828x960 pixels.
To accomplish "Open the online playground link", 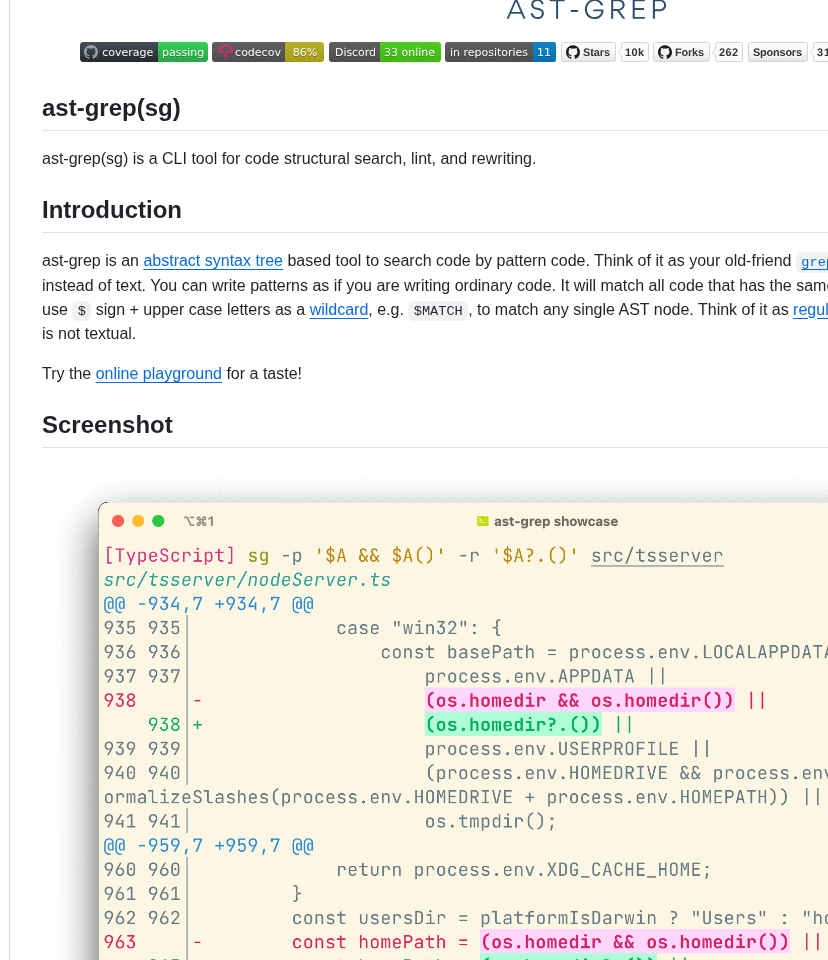I will pos(159,373).
